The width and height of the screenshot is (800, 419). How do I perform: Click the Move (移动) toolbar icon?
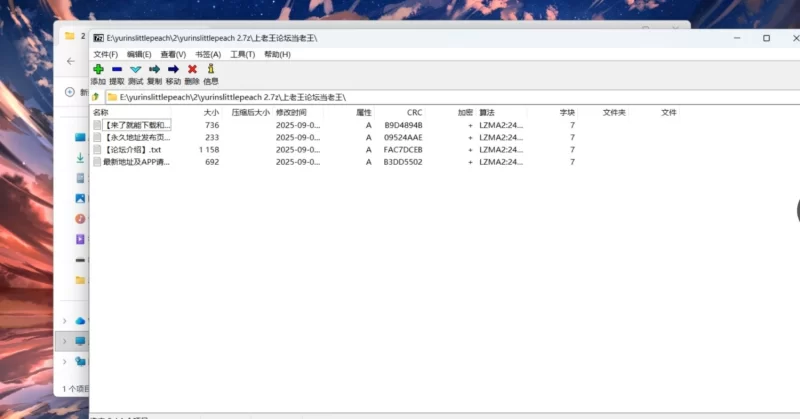click(173, 70)
